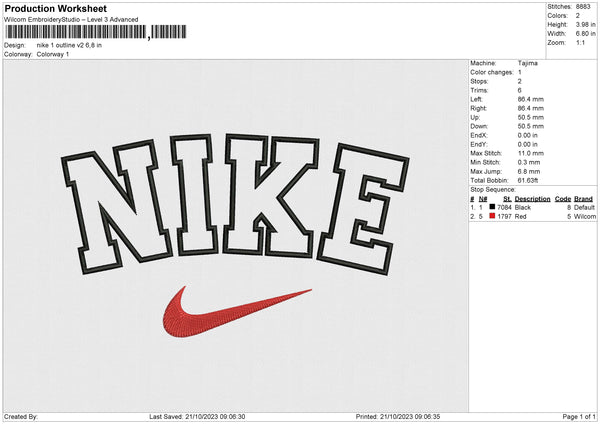The width and height of the screenshot is (600, 424).
Task: Click the 'Red' description in stop sequence
Action: (520, 217)
